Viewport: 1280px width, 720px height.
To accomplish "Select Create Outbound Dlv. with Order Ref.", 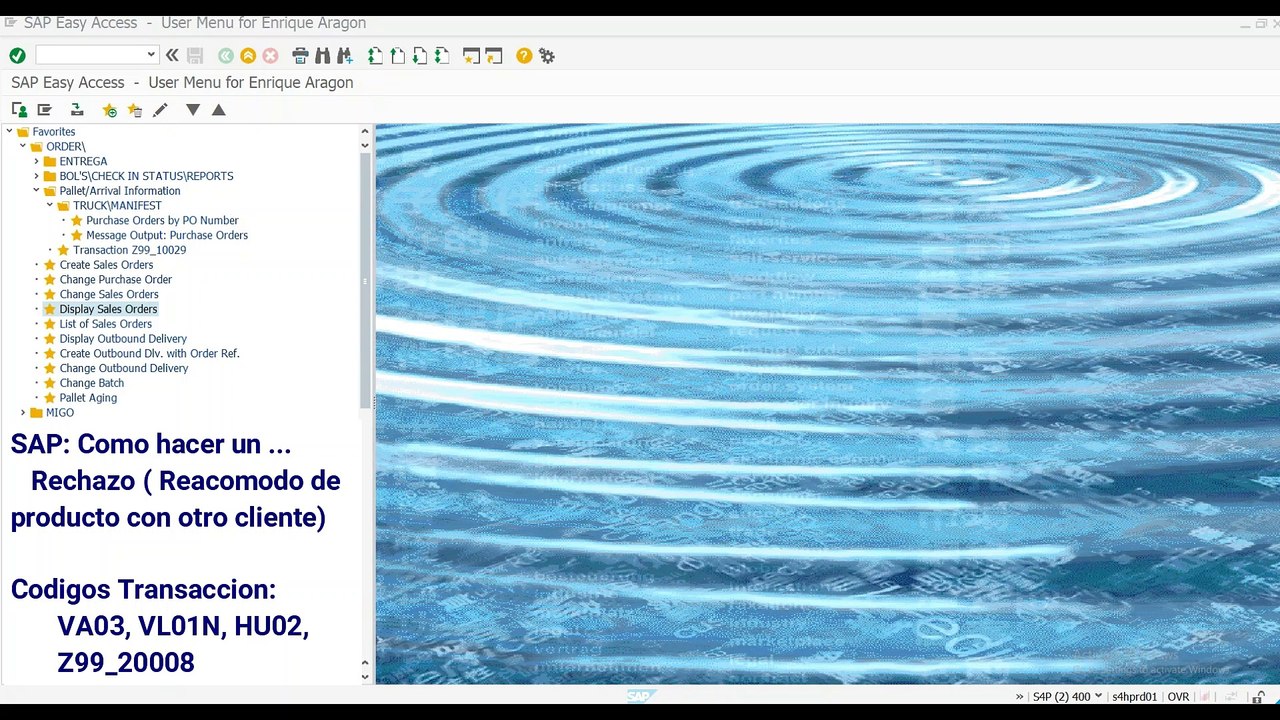I will [x=149, y=353].
